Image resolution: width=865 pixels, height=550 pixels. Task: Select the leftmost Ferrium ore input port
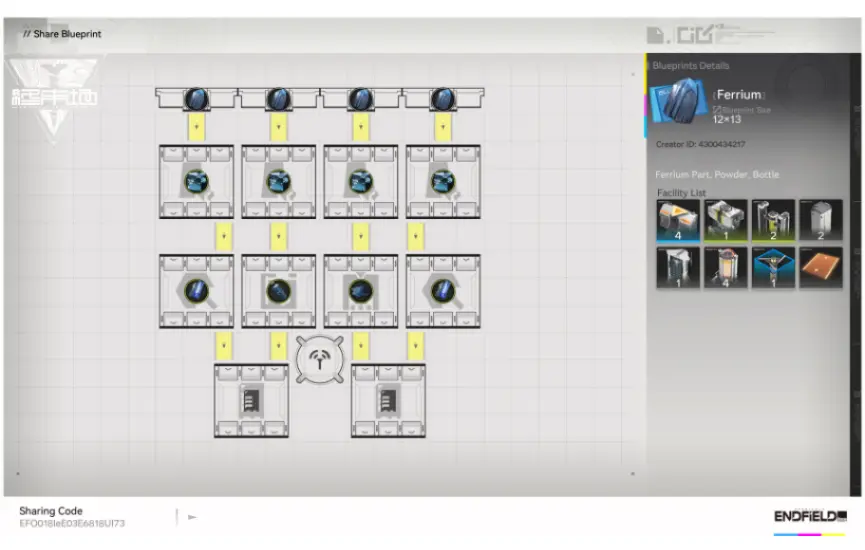coord(196,98)
